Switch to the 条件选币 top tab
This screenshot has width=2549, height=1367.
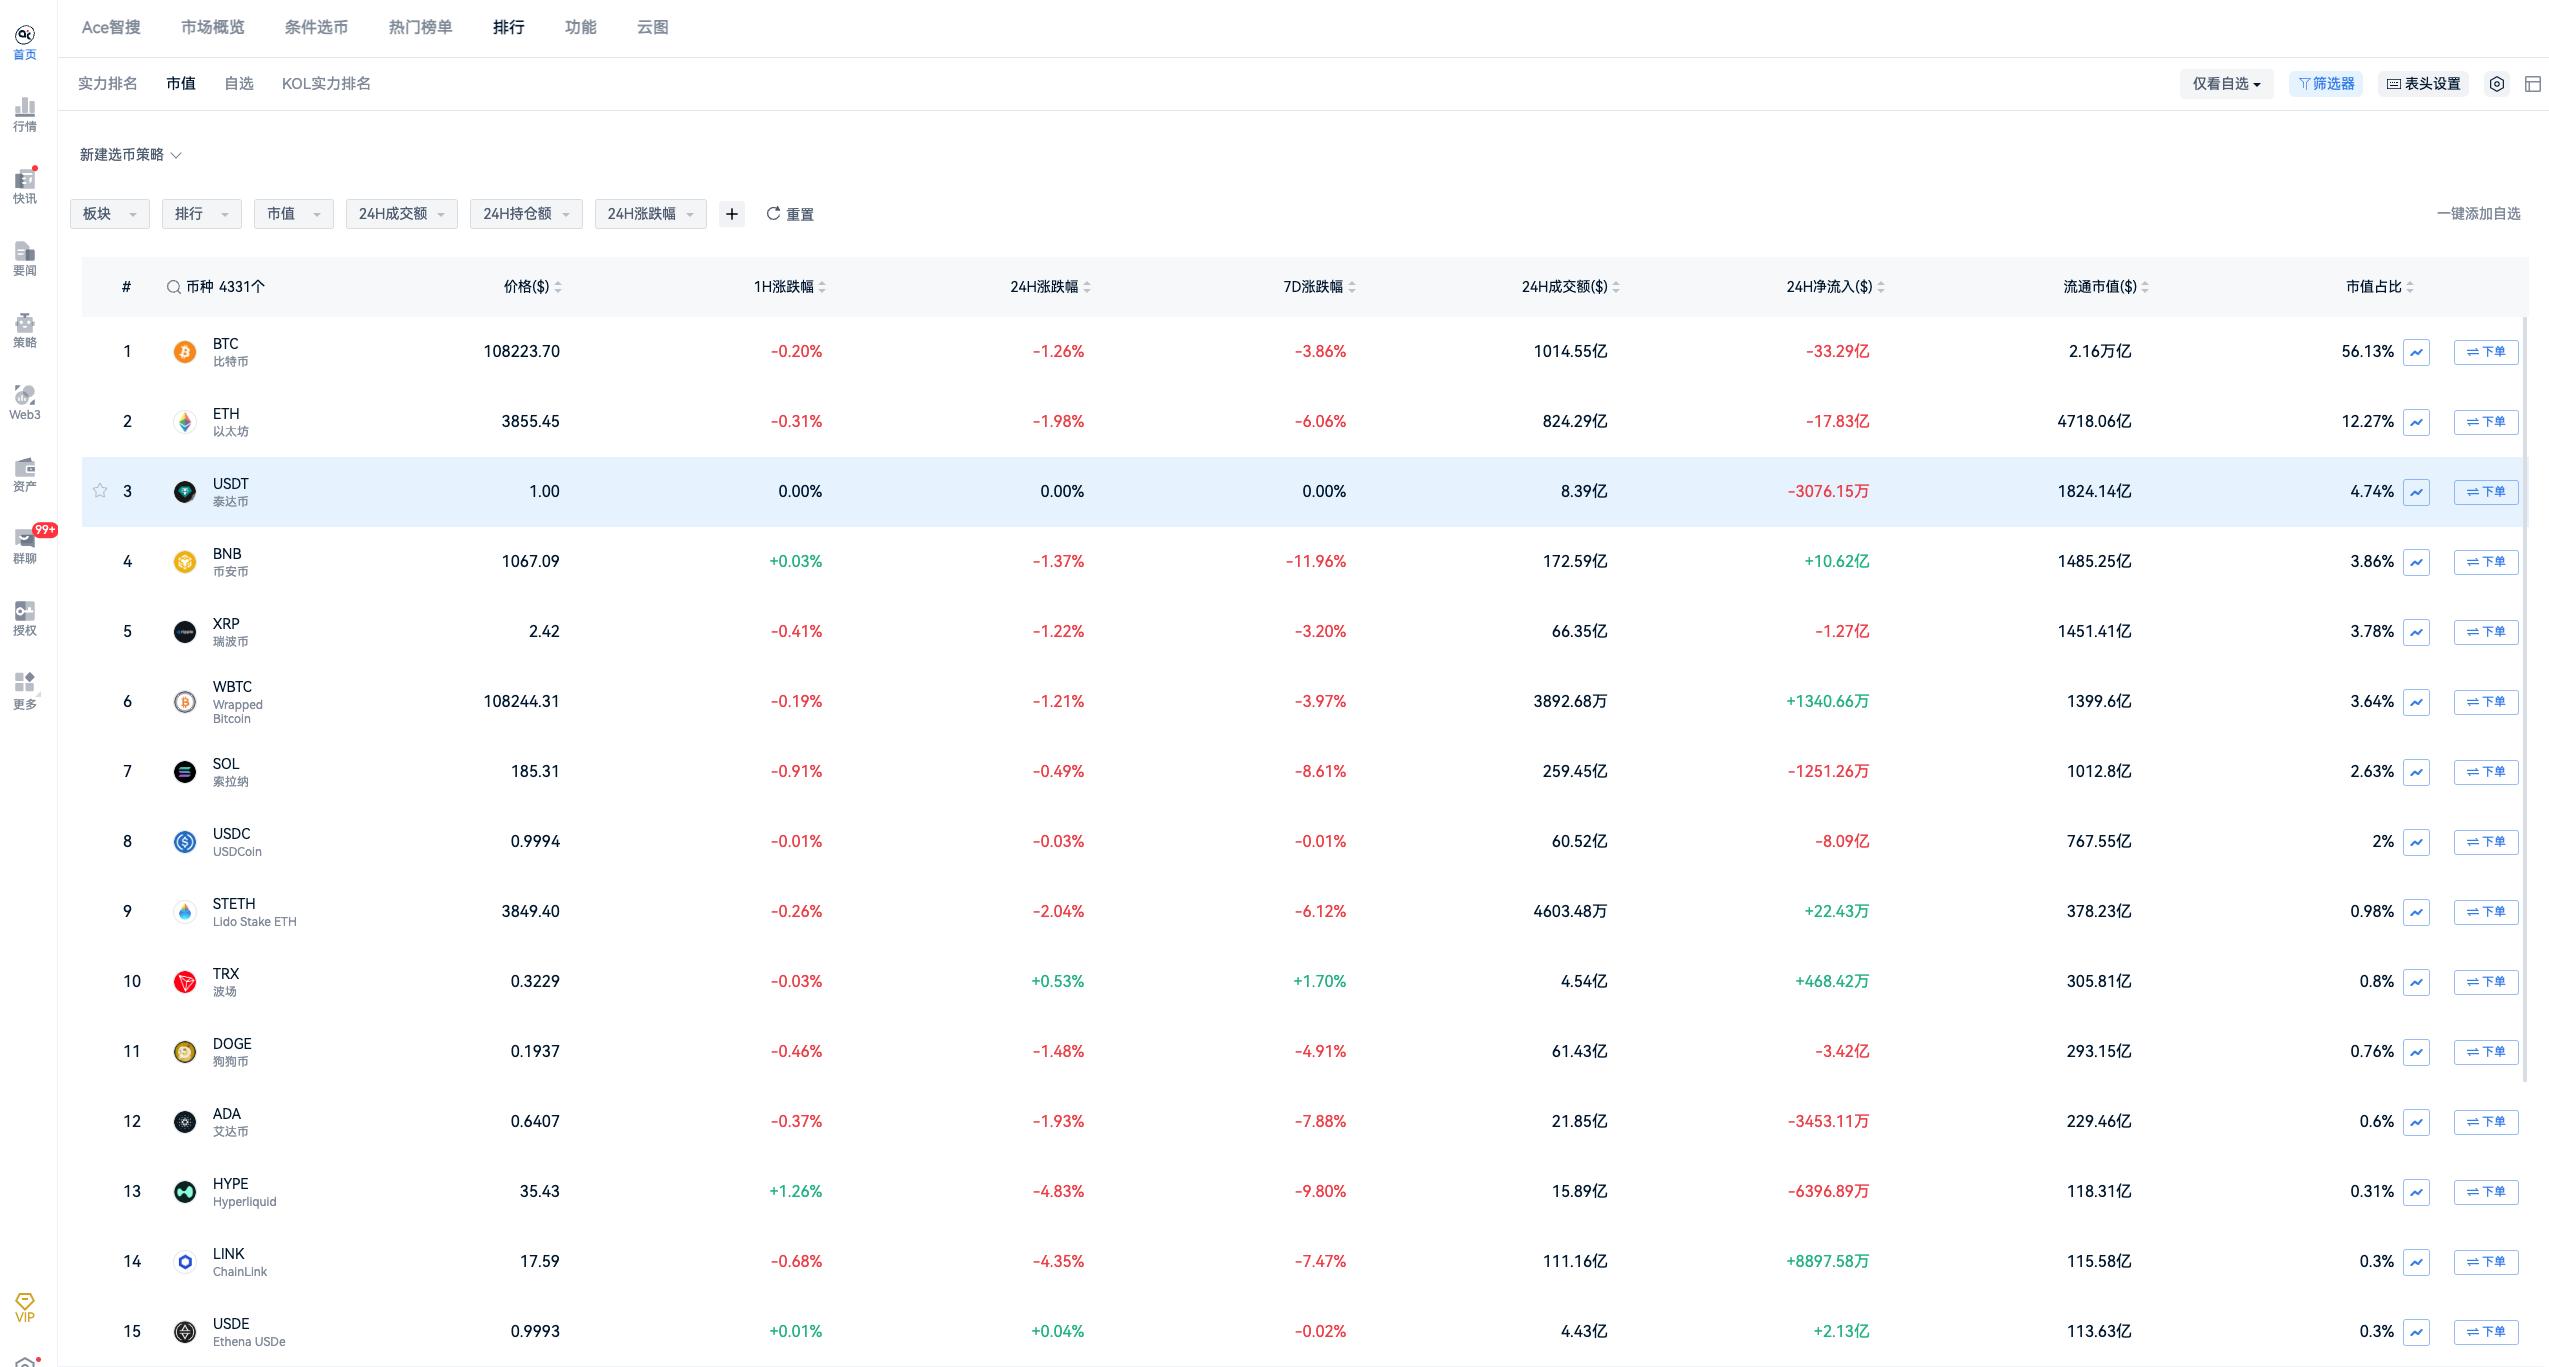click(x=316, y=27)
